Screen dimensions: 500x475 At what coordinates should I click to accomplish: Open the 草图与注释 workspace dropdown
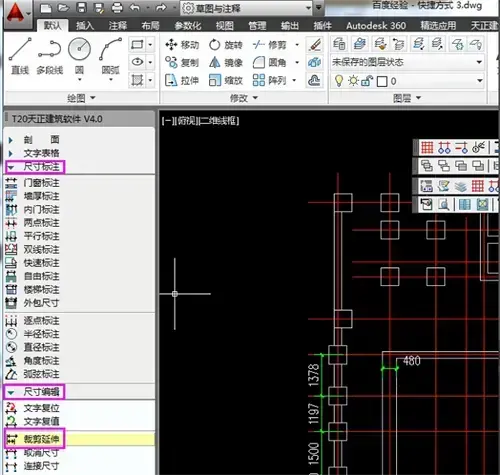point(246,8)
